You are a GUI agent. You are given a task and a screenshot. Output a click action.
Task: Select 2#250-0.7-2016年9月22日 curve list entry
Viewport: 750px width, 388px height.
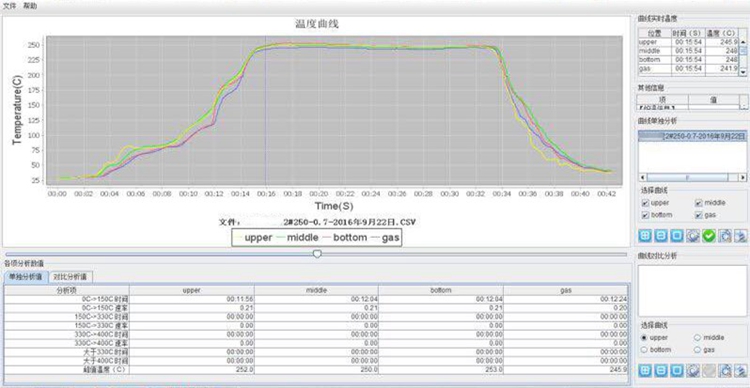pyautogui.click(x=692, y=136)
